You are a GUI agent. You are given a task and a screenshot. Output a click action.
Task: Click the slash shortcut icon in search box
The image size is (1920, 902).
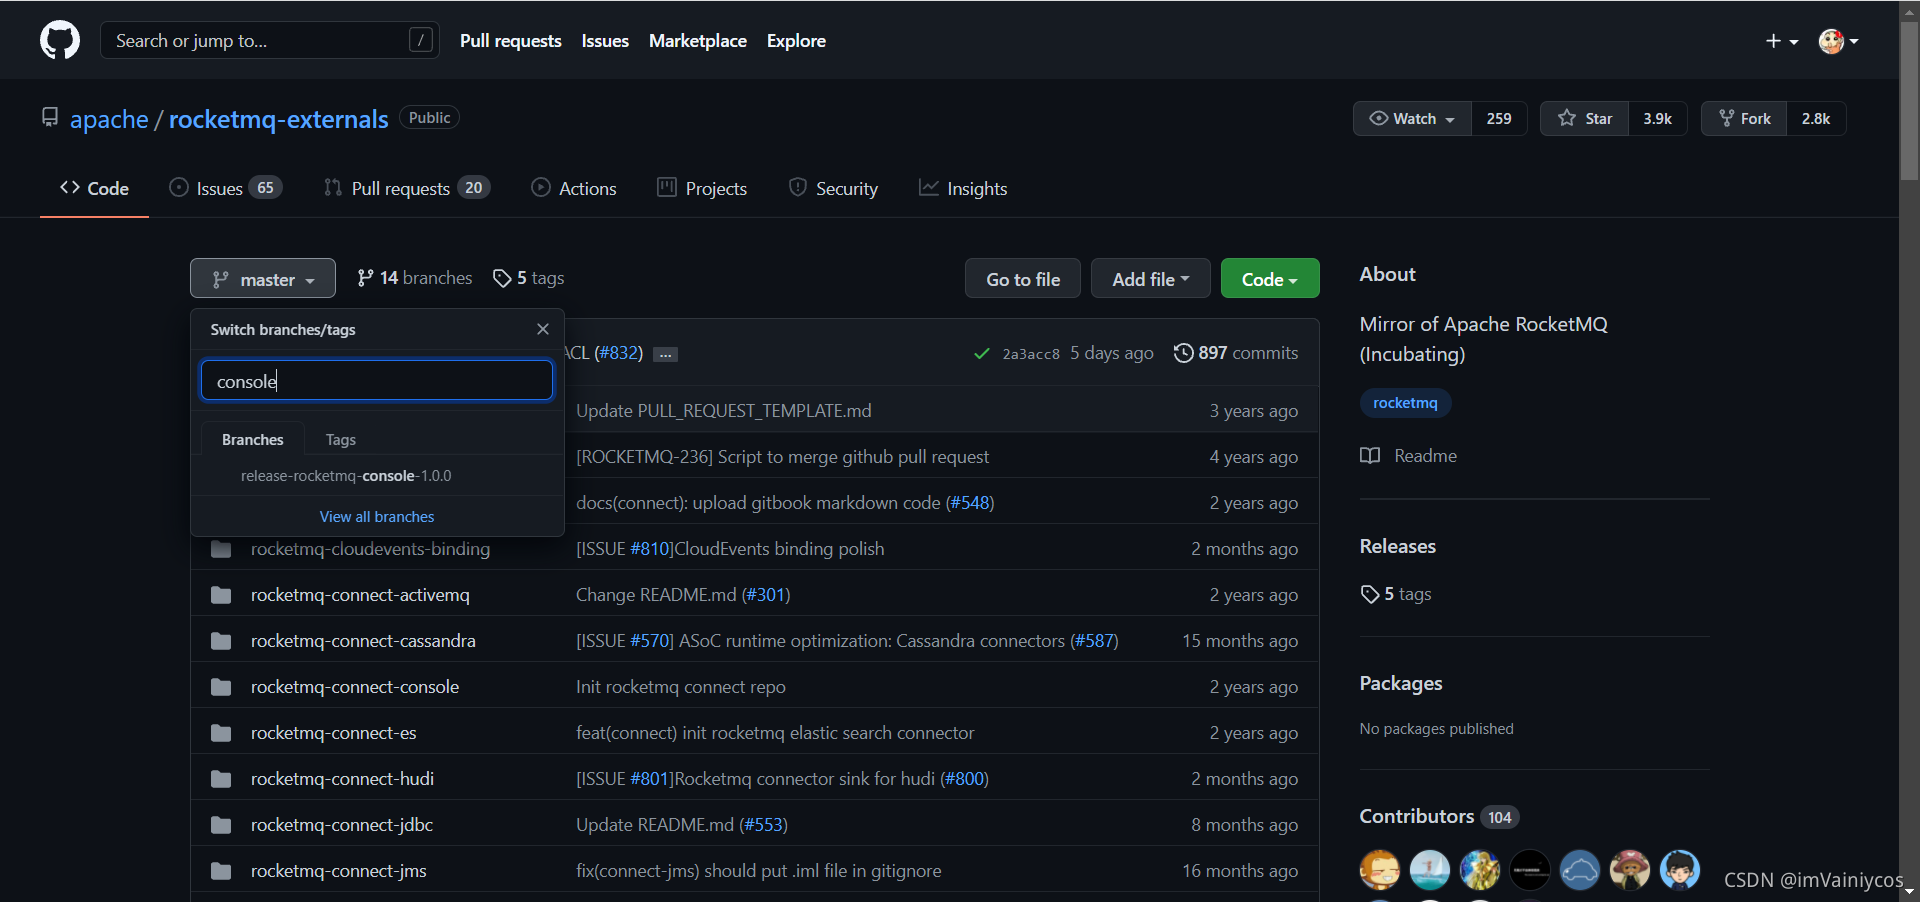pos(421,40)
